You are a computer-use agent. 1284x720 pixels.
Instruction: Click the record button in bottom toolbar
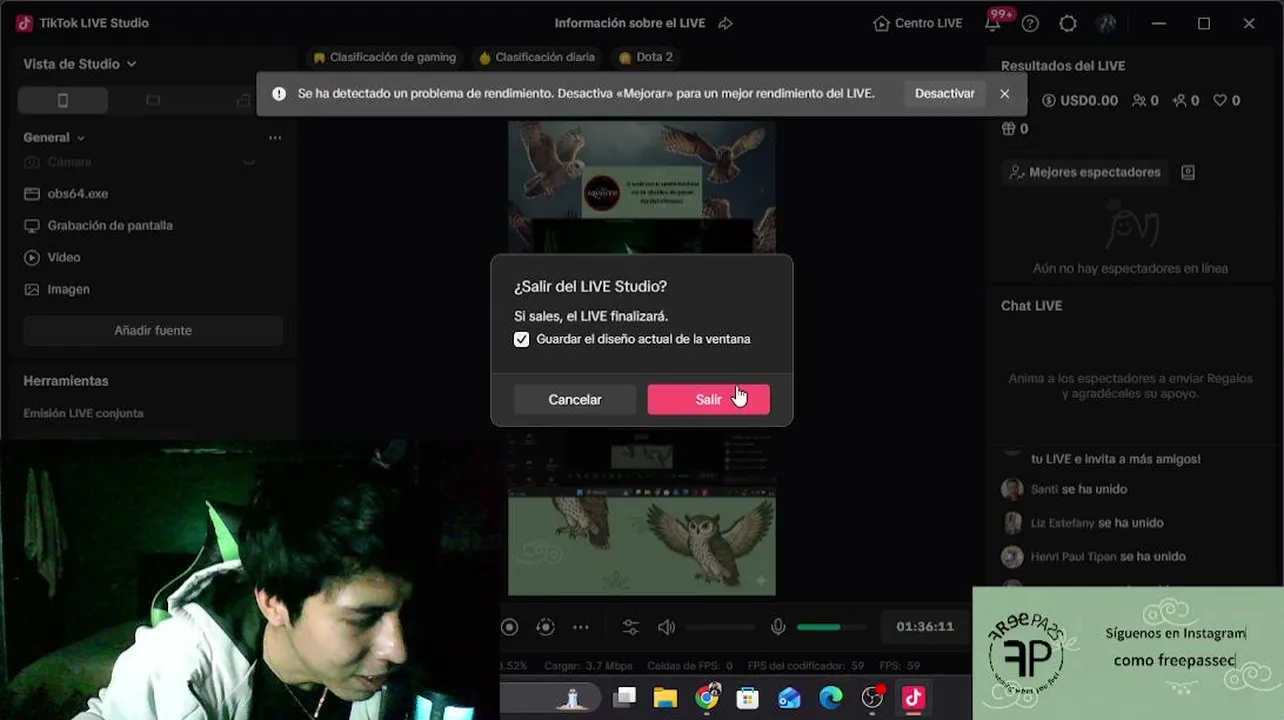pos(510,627)
